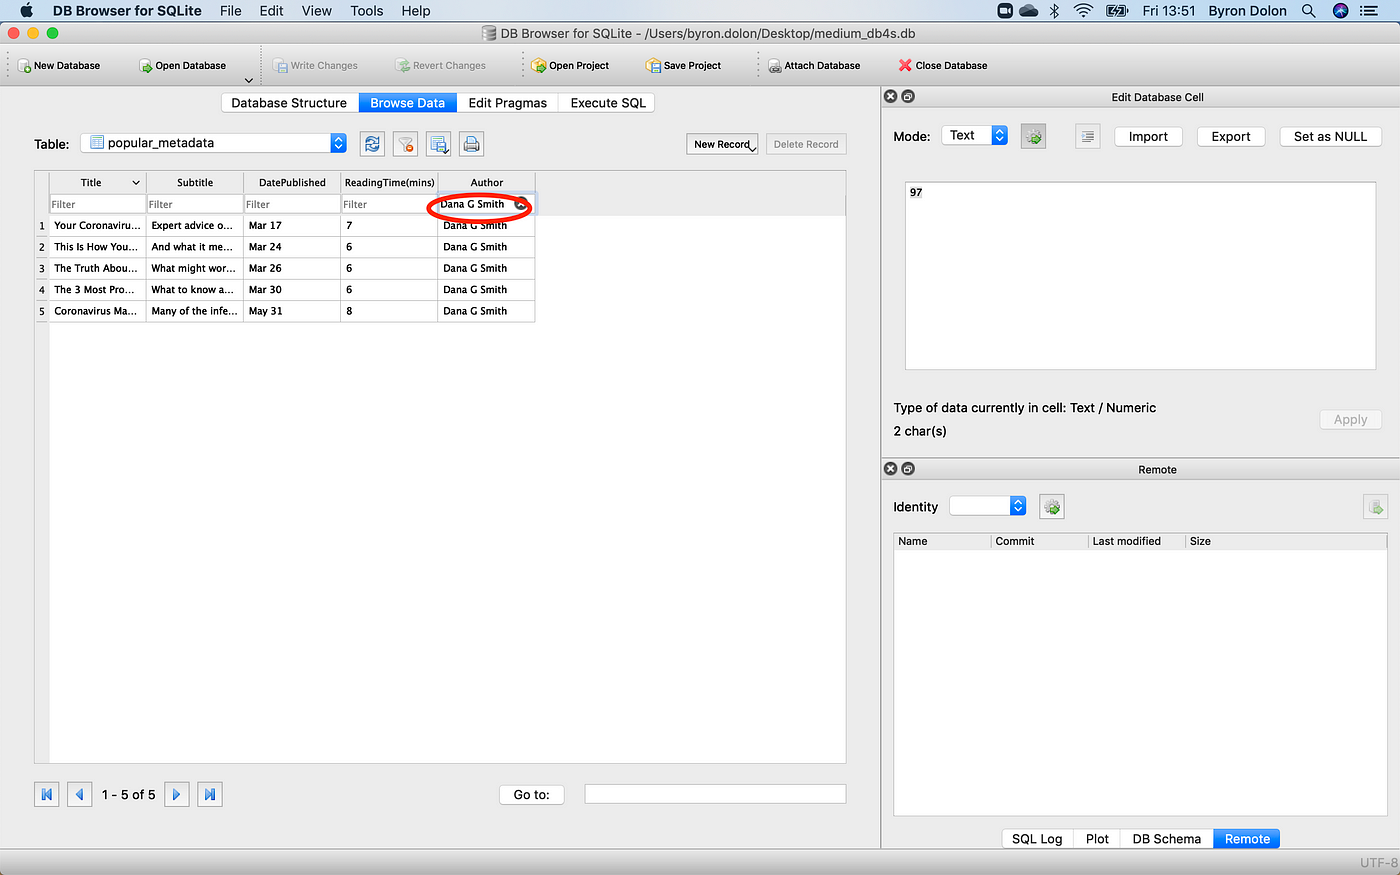Open the Identity dropdown
This screenshot has height=875, width=1400.
(988, 506)
